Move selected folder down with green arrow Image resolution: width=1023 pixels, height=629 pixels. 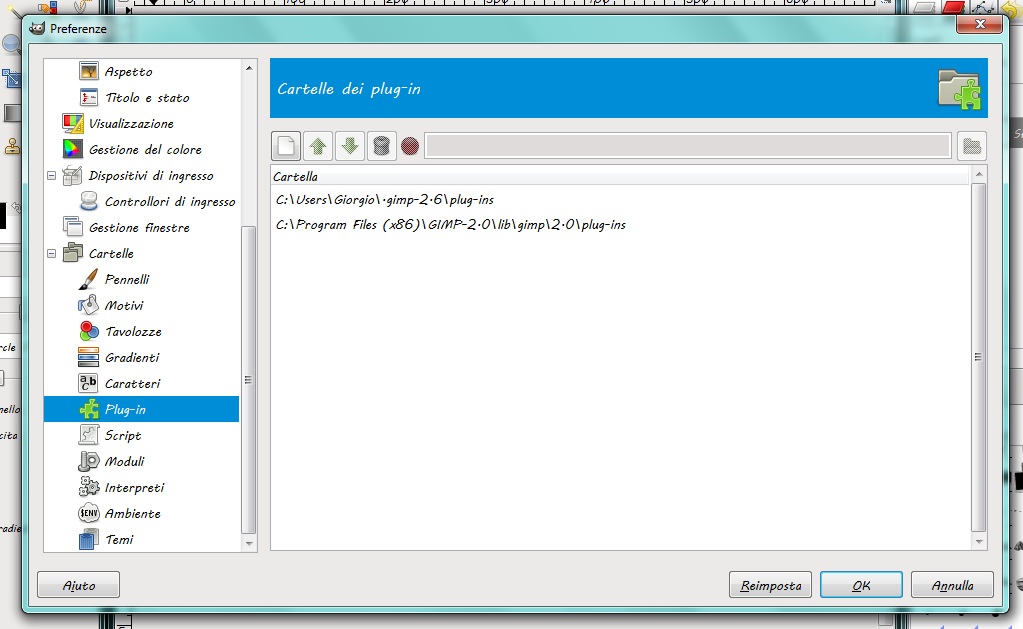(350, 146)
